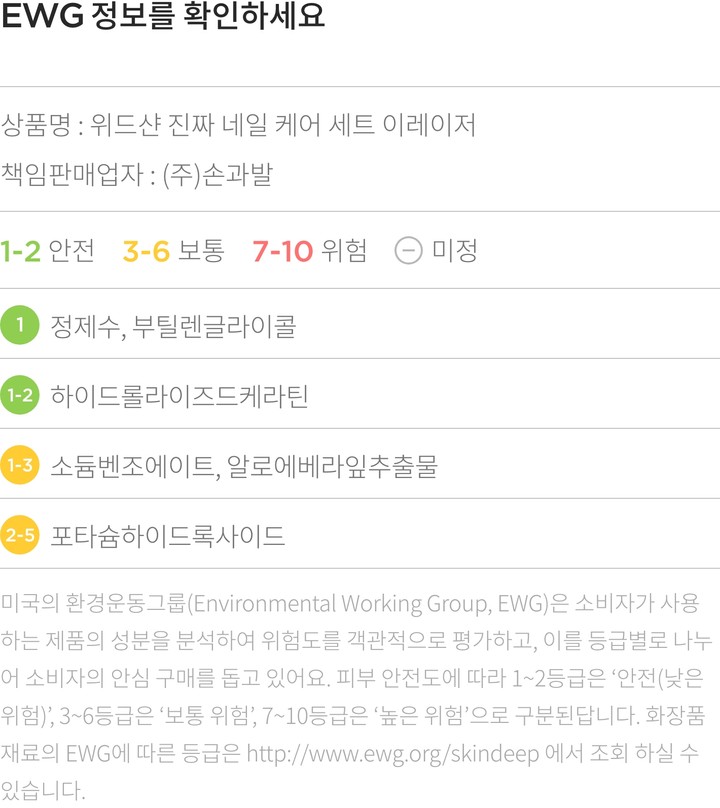
Task: Click the yellow 1-3 grade badge
Action: pos(20,465)
